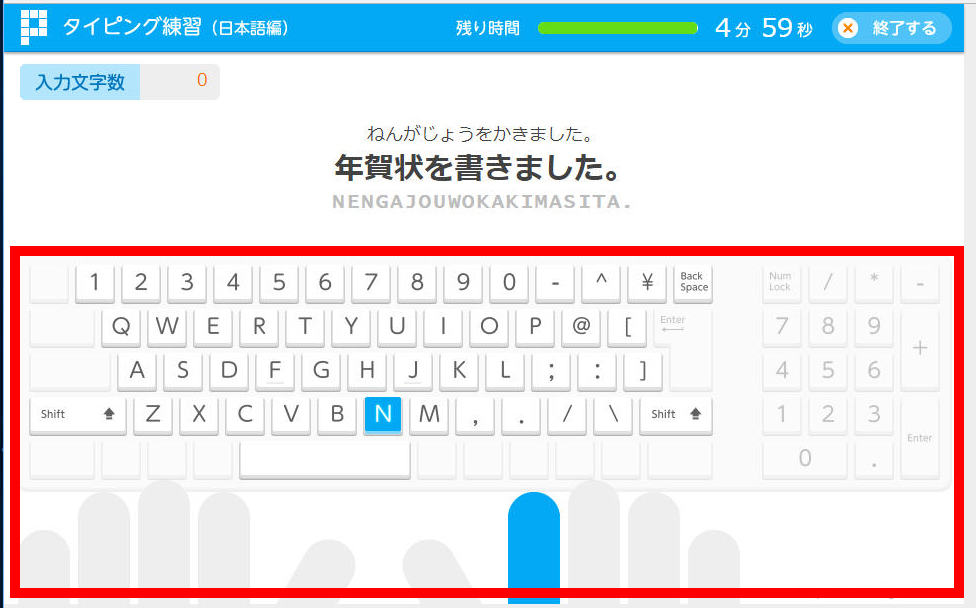Viewport: 976px width, 608px height.
Task: Click the タイピング練習 title text
Action: point(132,27)
